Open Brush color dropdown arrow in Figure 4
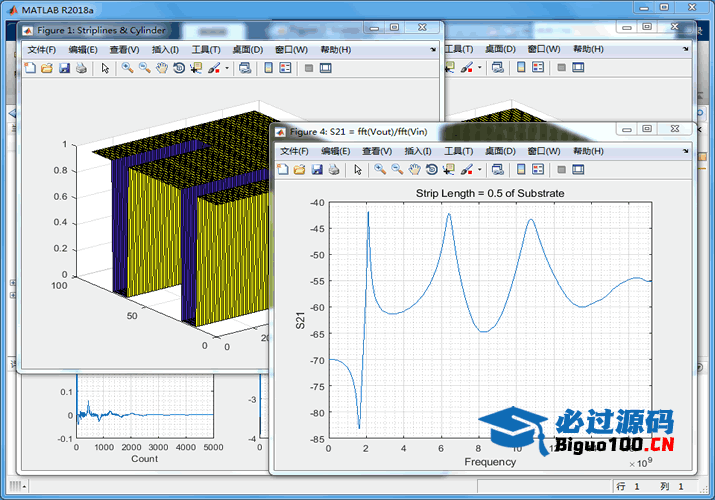 click(x=479, y=170)
